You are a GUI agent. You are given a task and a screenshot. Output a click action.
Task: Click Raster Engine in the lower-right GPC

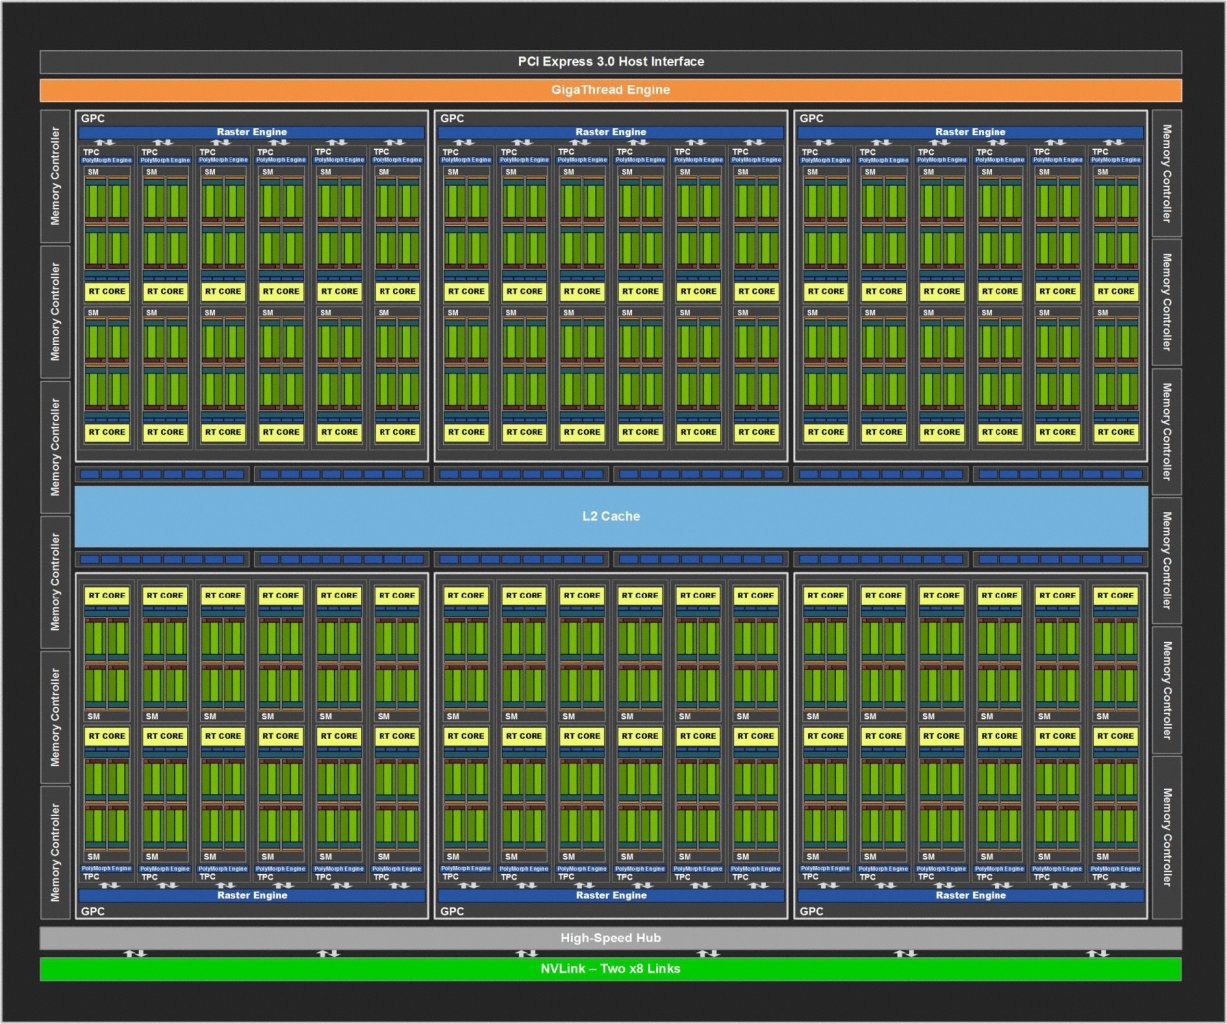tap(970, 896)
